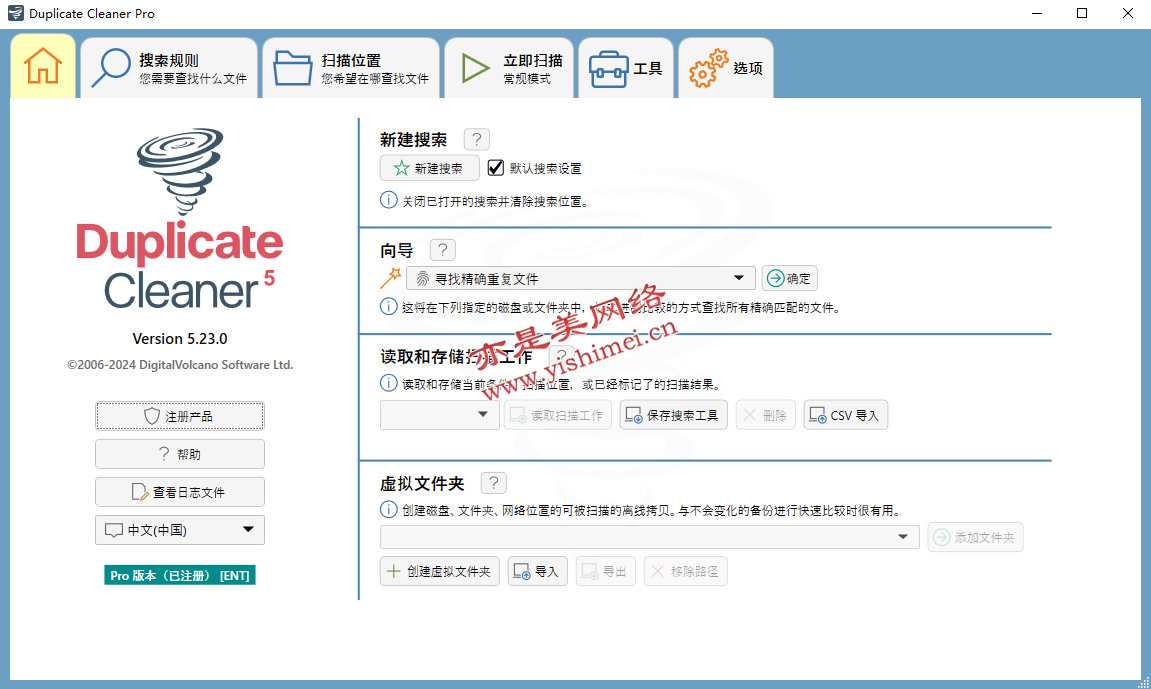Minimize the Duplicate Cleaner Pro window
Screen dimensions: 1151x689
1037,13
